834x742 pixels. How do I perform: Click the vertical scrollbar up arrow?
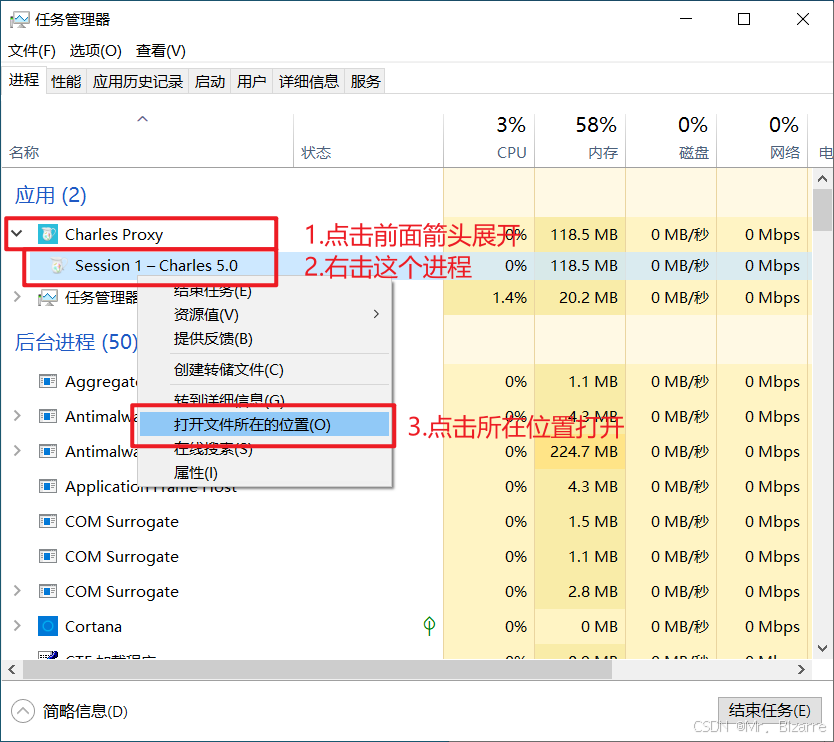[822, 179]
